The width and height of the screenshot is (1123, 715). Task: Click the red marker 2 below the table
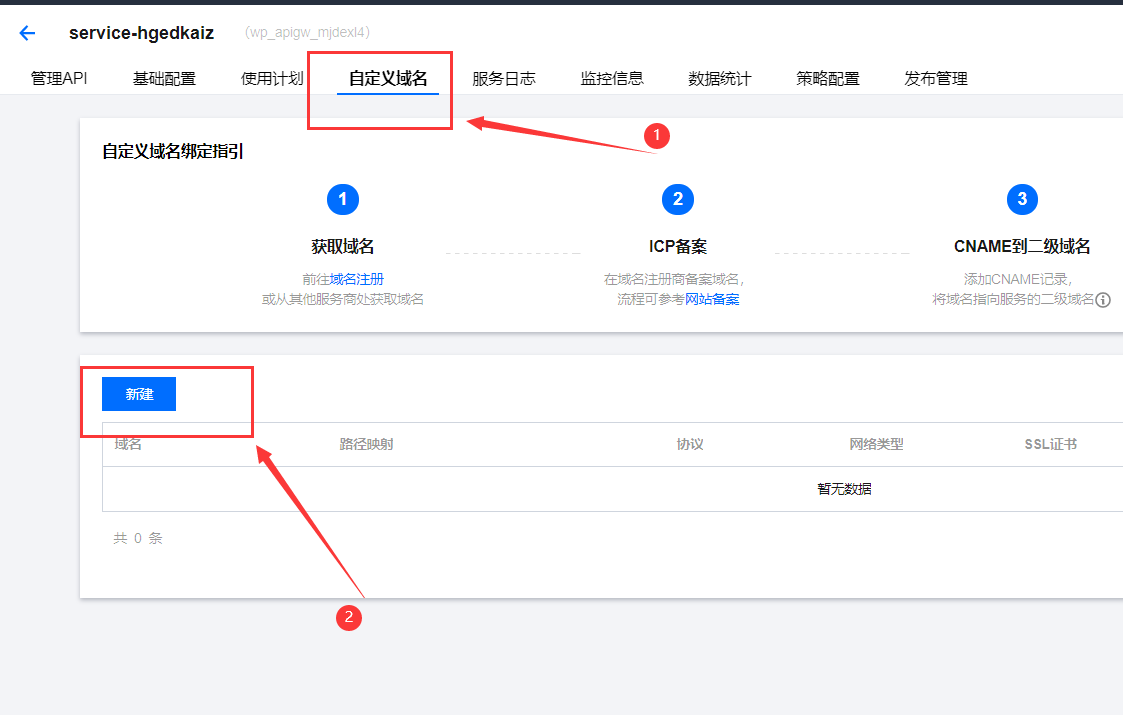[x=348, y=617]
